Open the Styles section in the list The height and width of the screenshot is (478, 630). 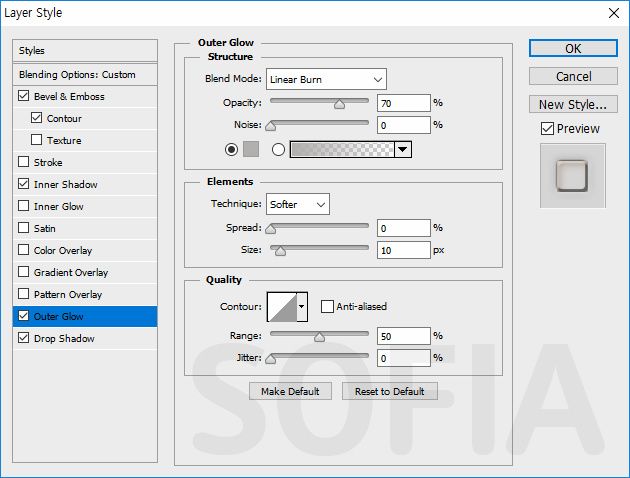85,51
